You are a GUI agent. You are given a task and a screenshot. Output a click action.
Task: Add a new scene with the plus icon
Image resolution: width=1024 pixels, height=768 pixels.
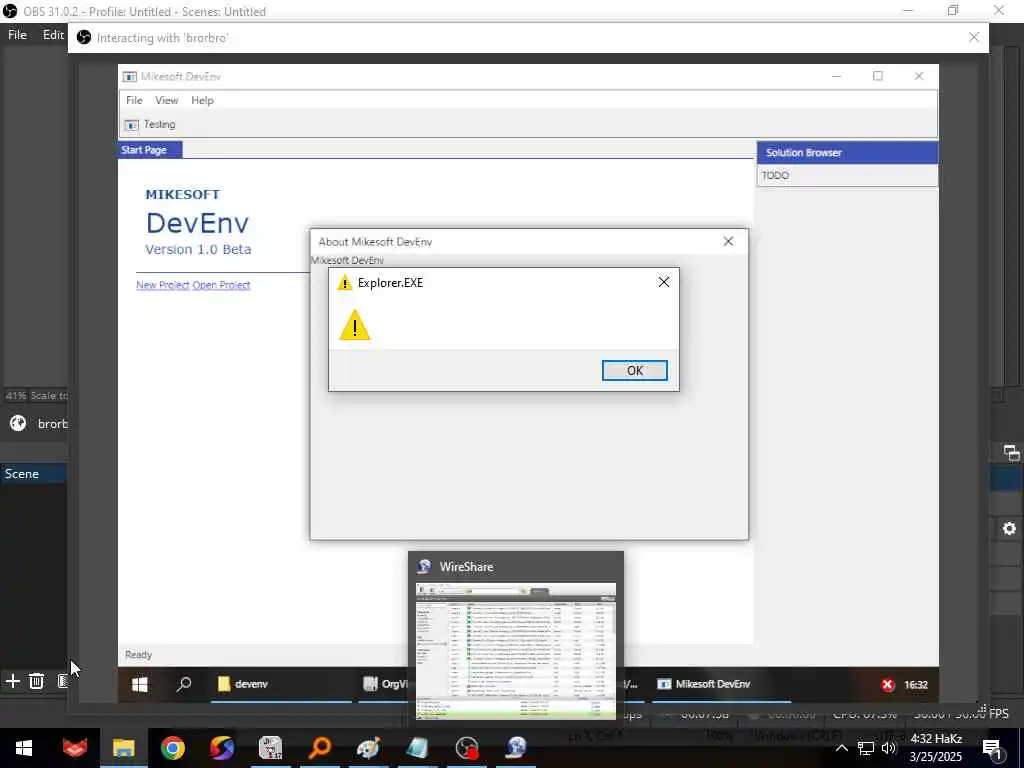pos(12,681)
